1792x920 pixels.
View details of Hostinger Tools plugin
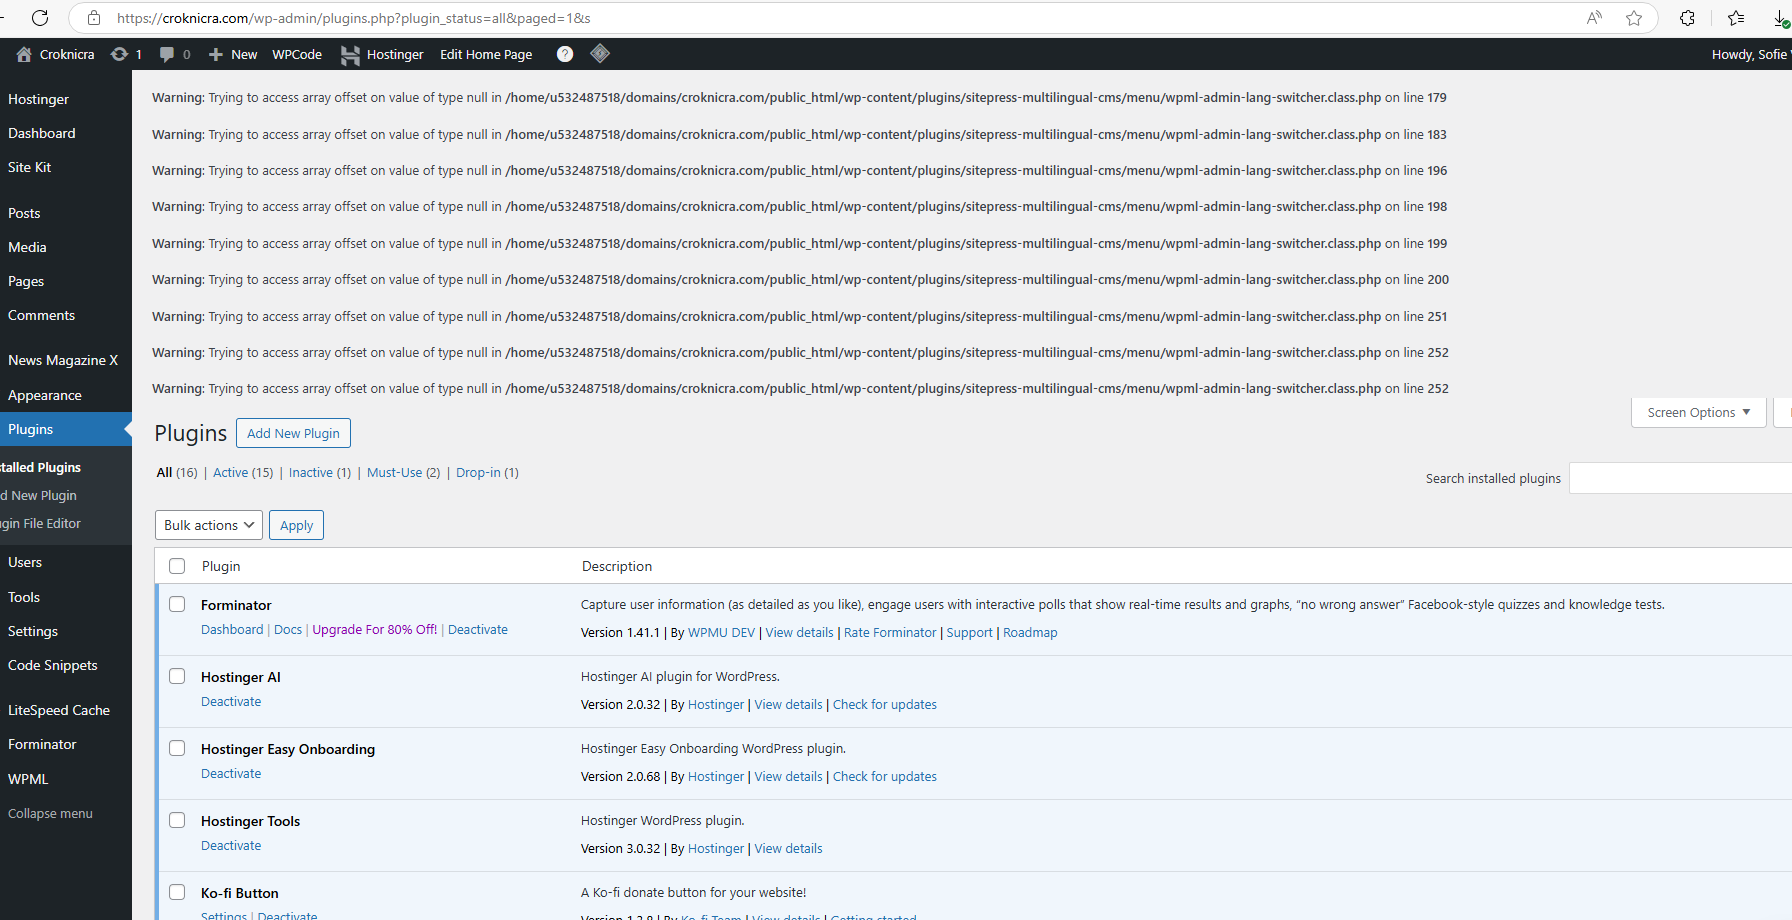tap(788, 848)
